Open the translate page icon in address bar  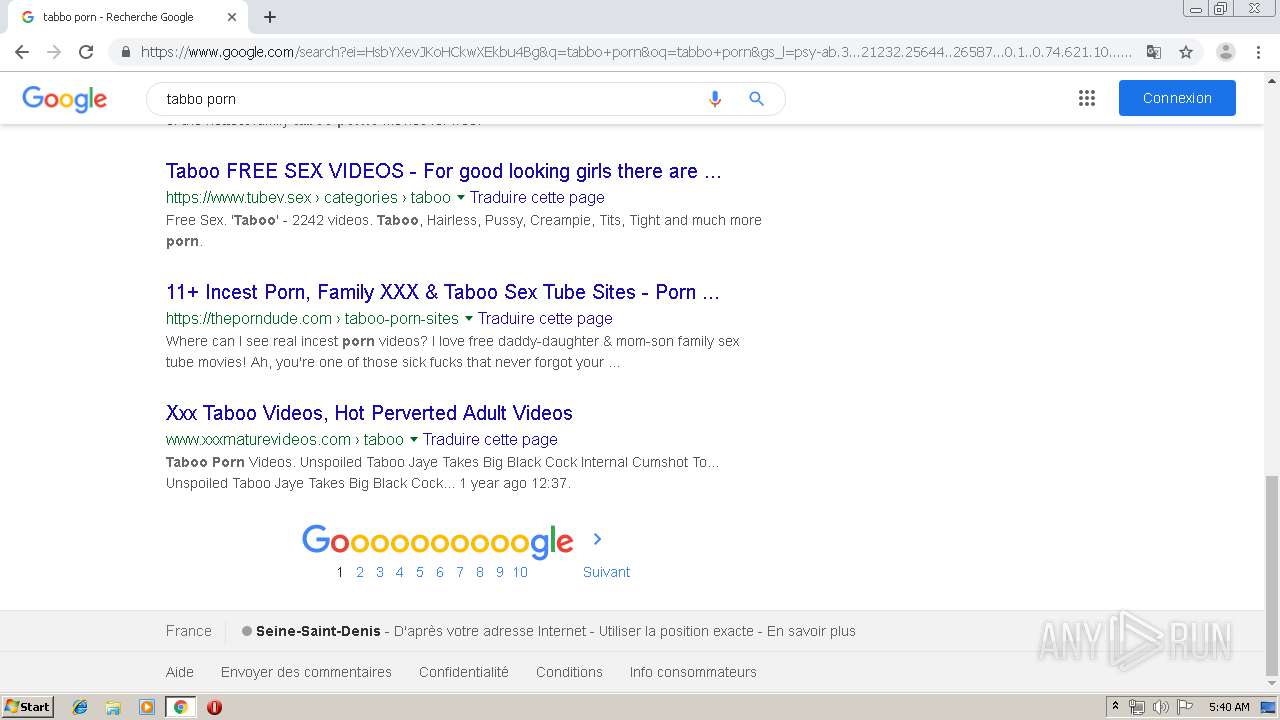tap(1154, 52)
